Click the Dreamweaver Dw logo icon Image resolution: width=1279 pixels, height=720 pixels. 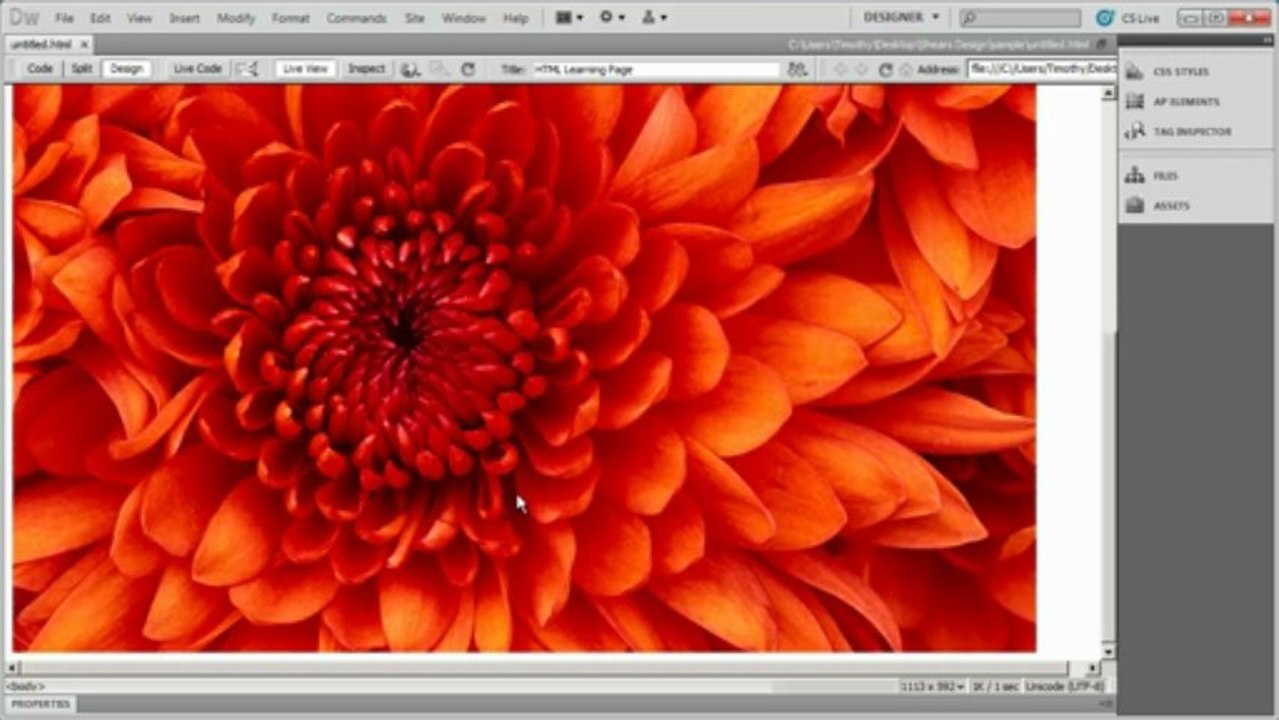(23, 17)
